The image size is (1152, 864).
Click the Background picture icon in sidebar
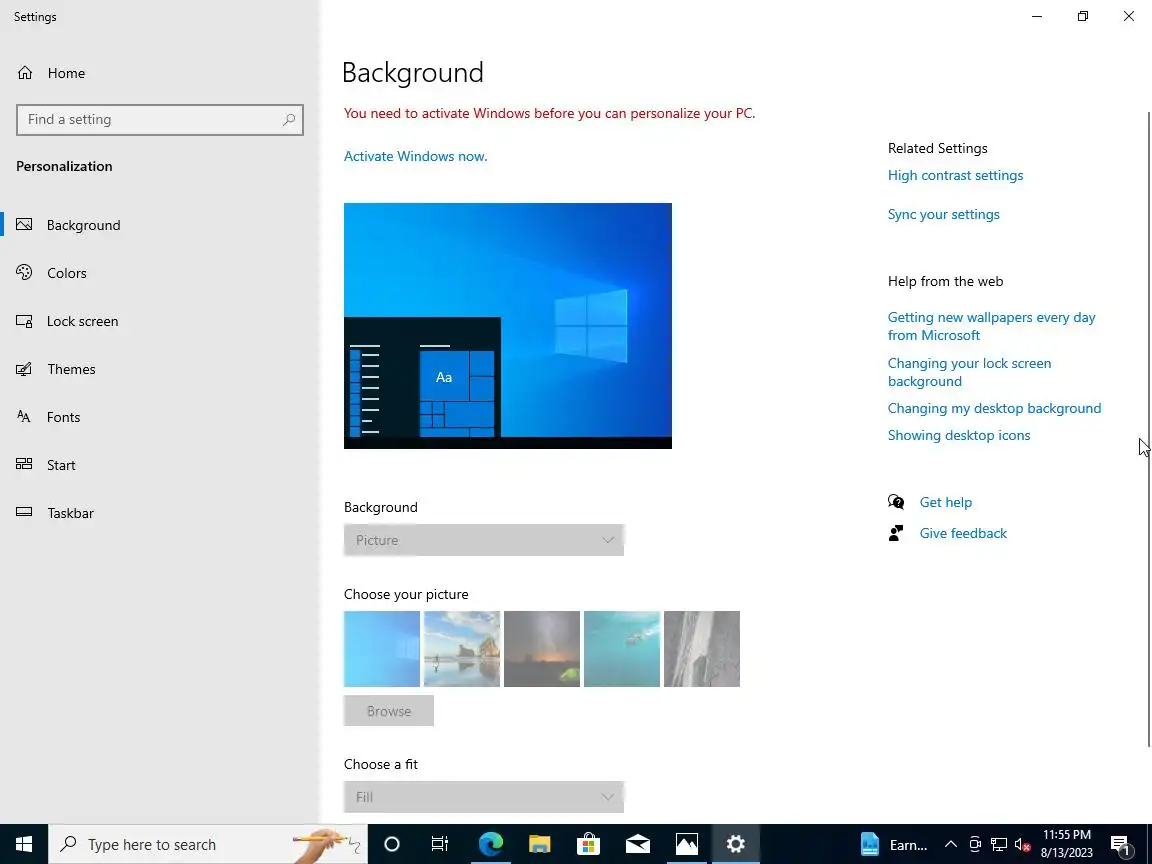tap(24, 225)
